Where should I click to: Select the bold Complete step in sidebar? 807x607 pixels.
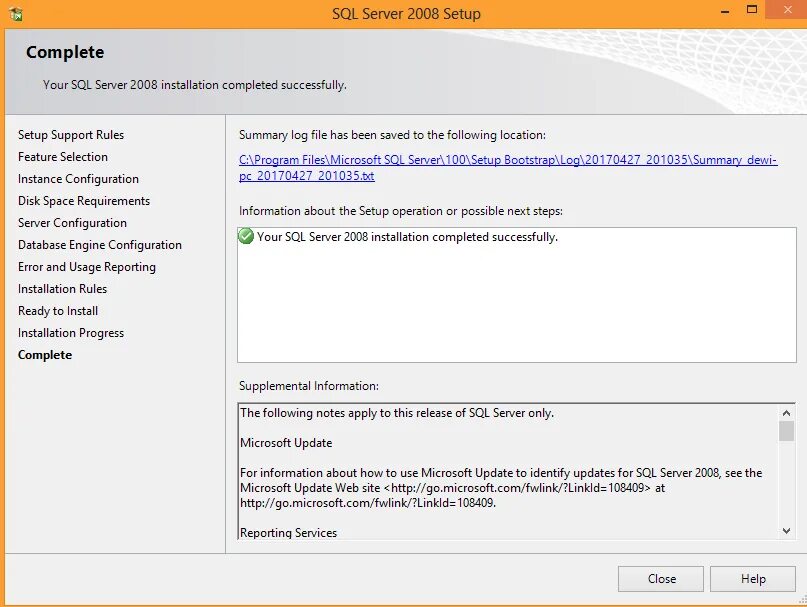point(45,355)
